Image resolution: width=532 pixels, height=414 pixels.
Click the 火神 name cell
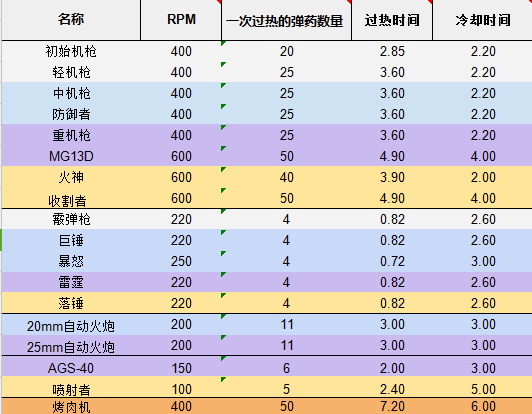71,177
